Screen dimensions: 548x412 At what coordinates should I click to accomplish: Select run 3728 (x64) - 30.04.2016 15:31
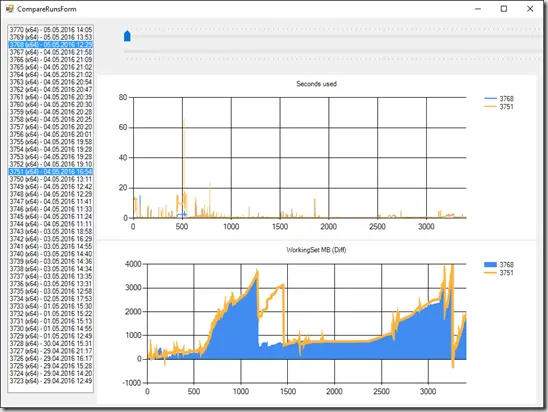pyautogui.click(x=51, y=344)
